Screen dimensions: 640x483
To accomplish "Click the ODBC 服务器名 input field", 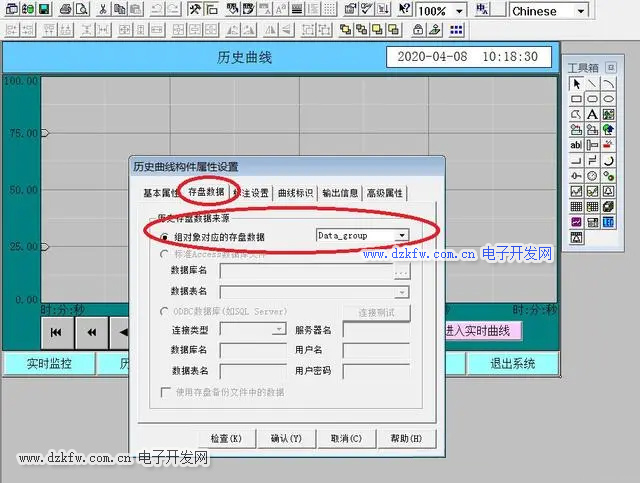I will coord(376,329).
